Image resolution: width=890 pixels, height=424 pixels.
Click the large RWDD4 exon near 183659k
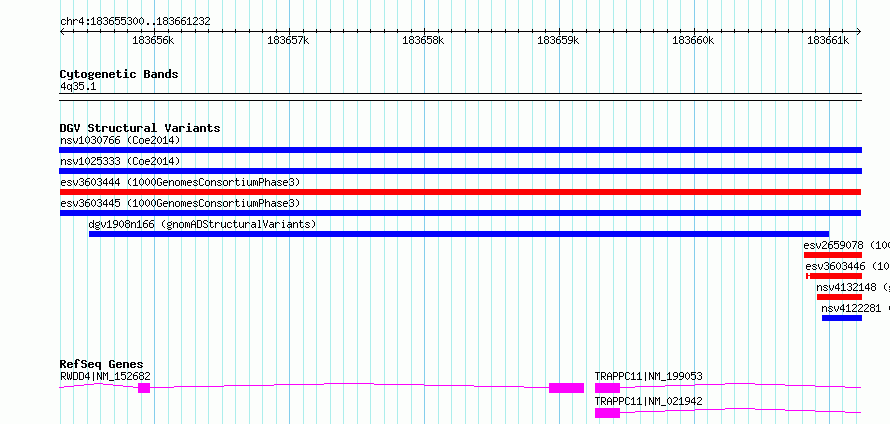(x=566, y=388)
